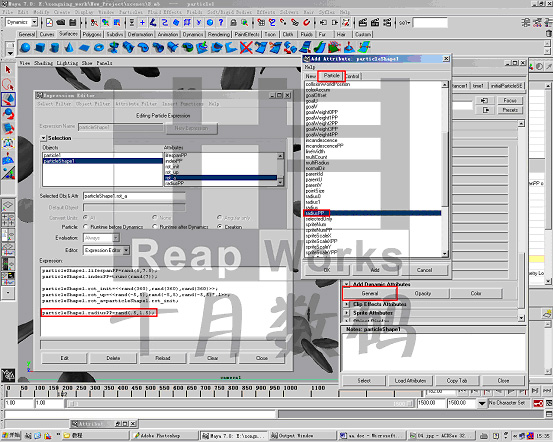Open the Dynamics menu set dropdown

coord(34,22)
